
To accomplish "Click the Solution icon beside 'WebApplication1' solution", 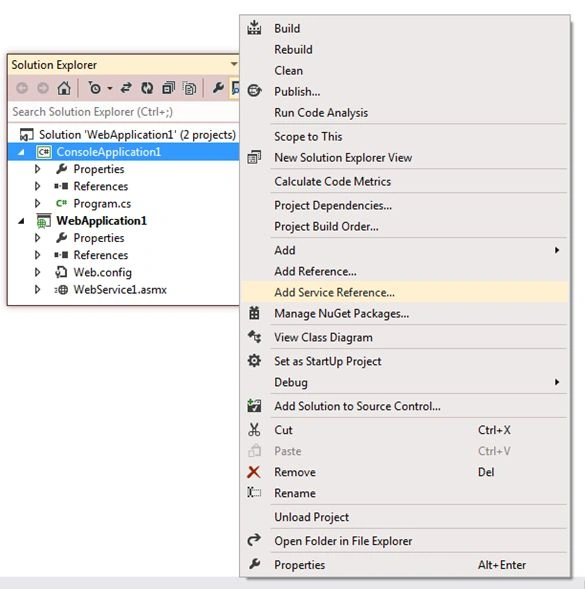I will tap(26, 134).
